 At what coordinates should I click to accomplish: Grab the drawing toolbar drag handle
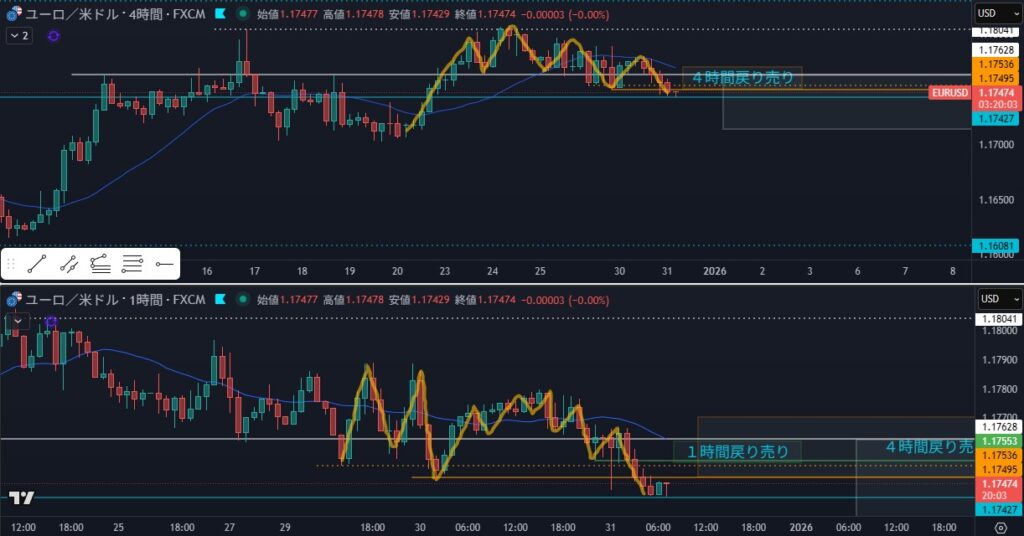[x=11, y=264]
